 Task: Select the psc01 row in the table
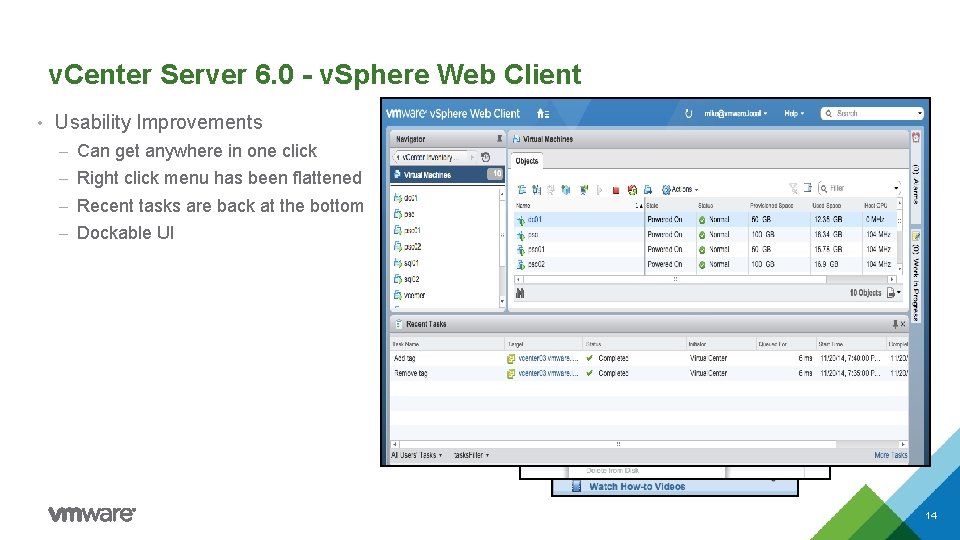coord(707,249)
